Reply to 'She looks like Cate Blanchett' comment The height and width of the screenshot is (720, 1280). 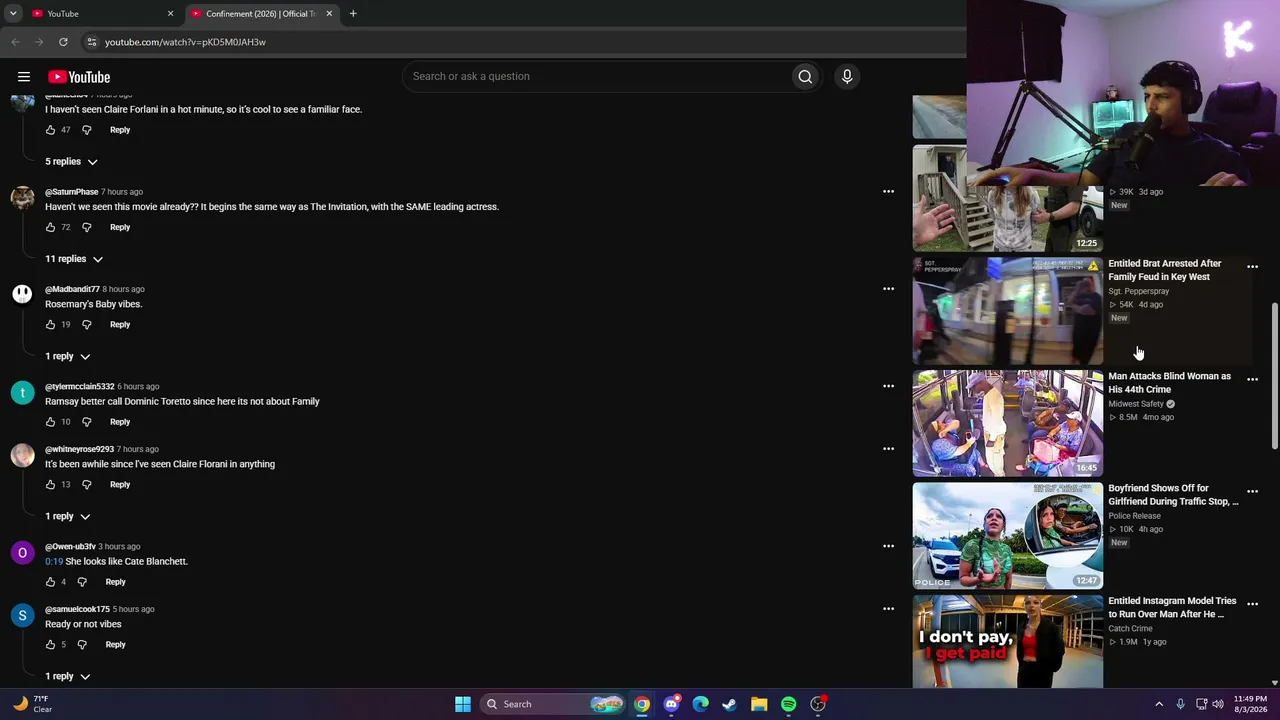point(116,582)
